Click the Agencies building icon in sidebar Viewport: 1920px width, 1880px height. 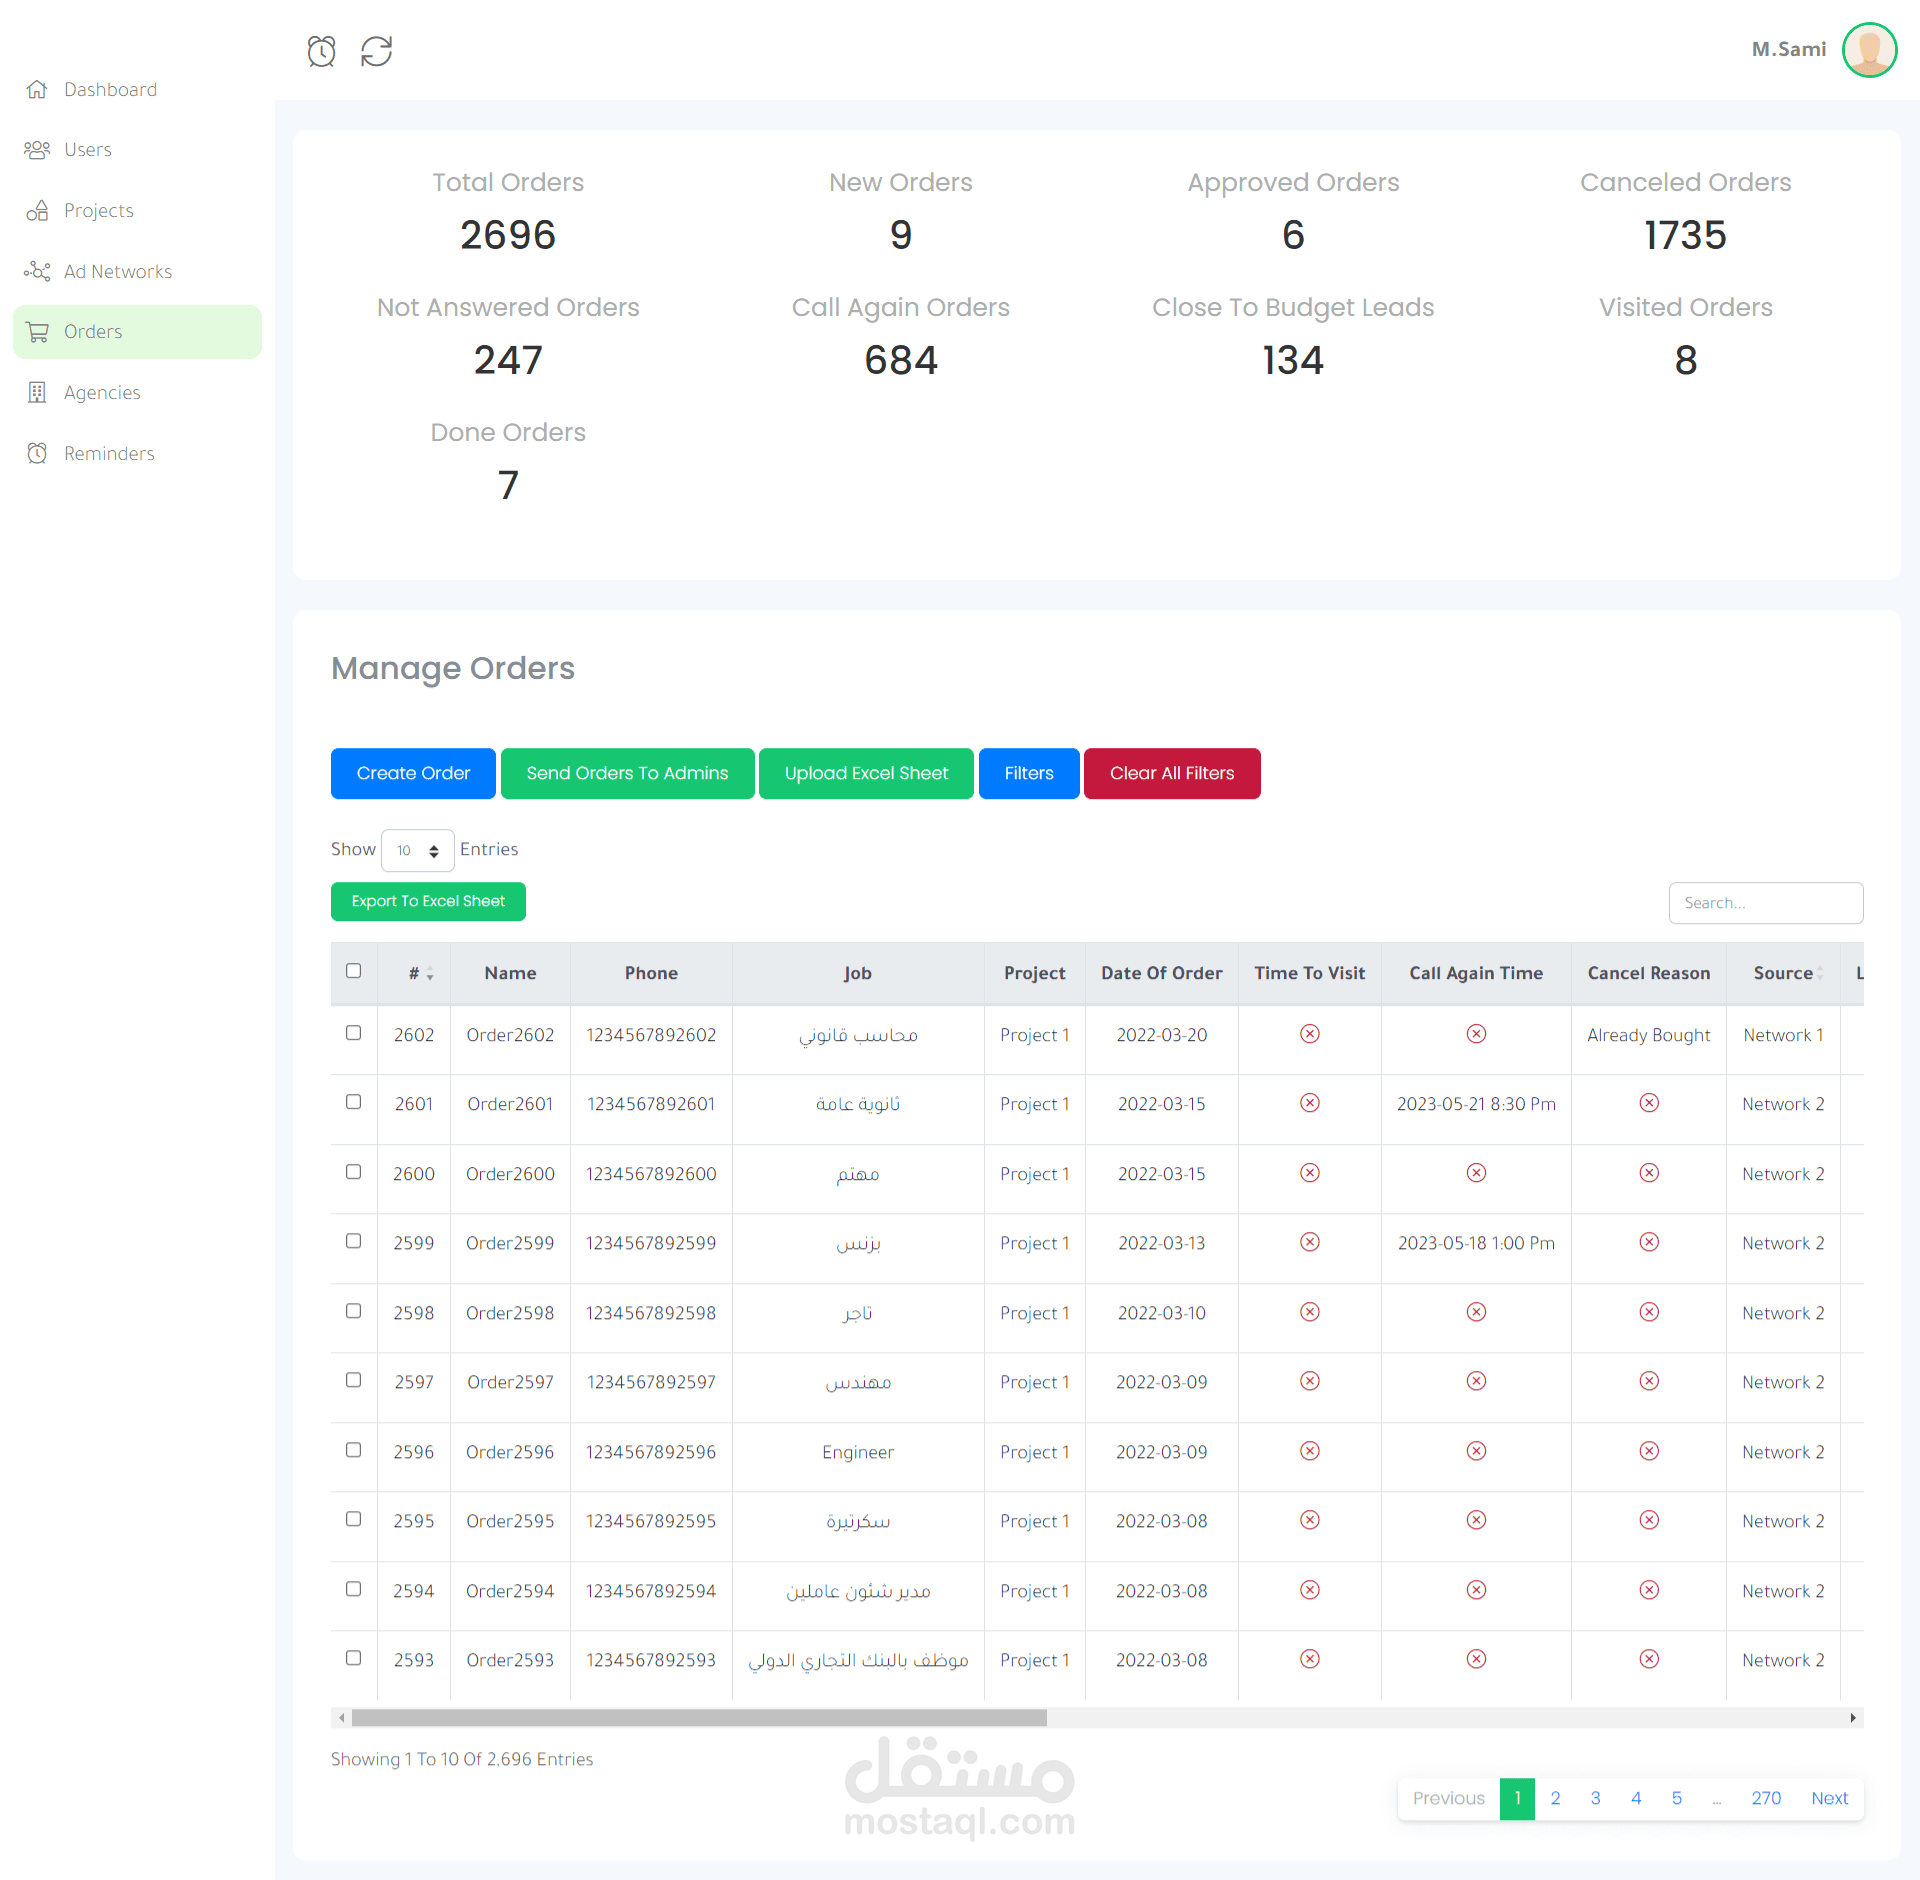37,392
